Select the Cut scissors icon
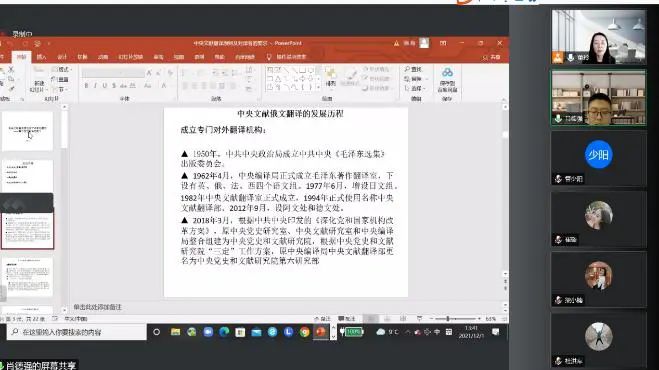659x370 pixels. tap(11, 69)
